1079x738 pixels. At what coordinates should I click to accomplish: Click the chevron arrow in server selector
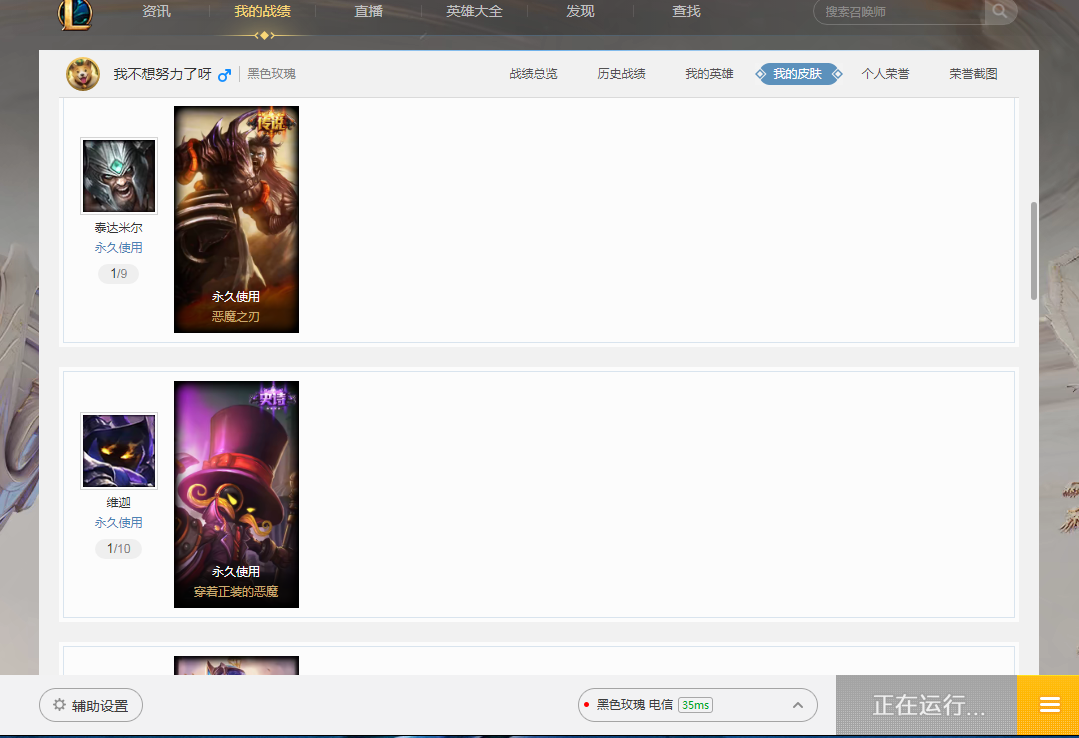[x=798, y=705]
